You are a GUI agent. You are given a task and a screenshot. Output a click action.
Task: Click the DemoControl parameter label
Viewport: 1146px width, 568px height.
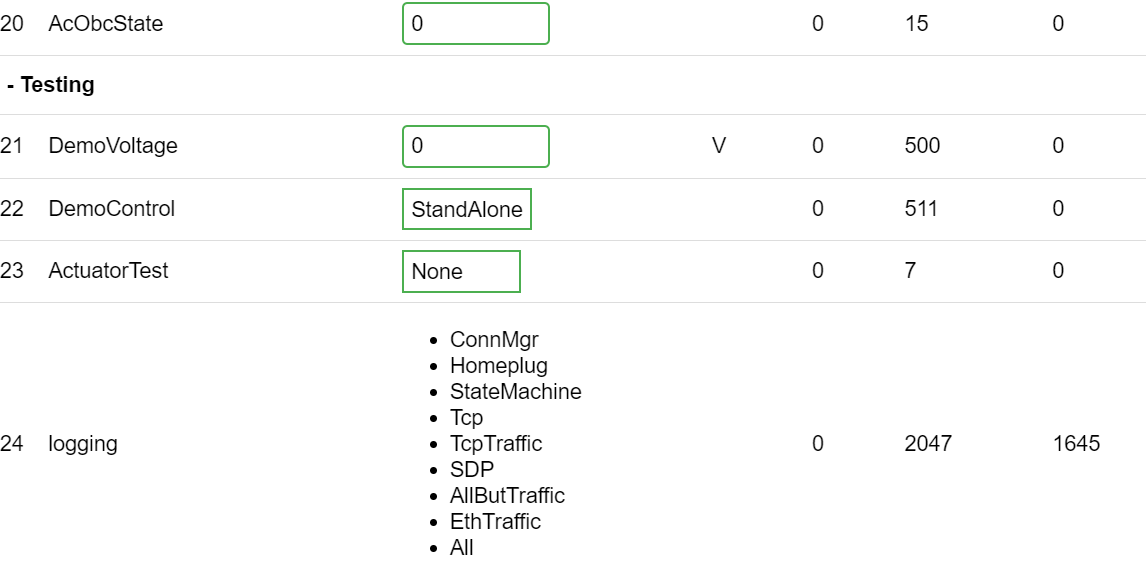click(111, 209)
